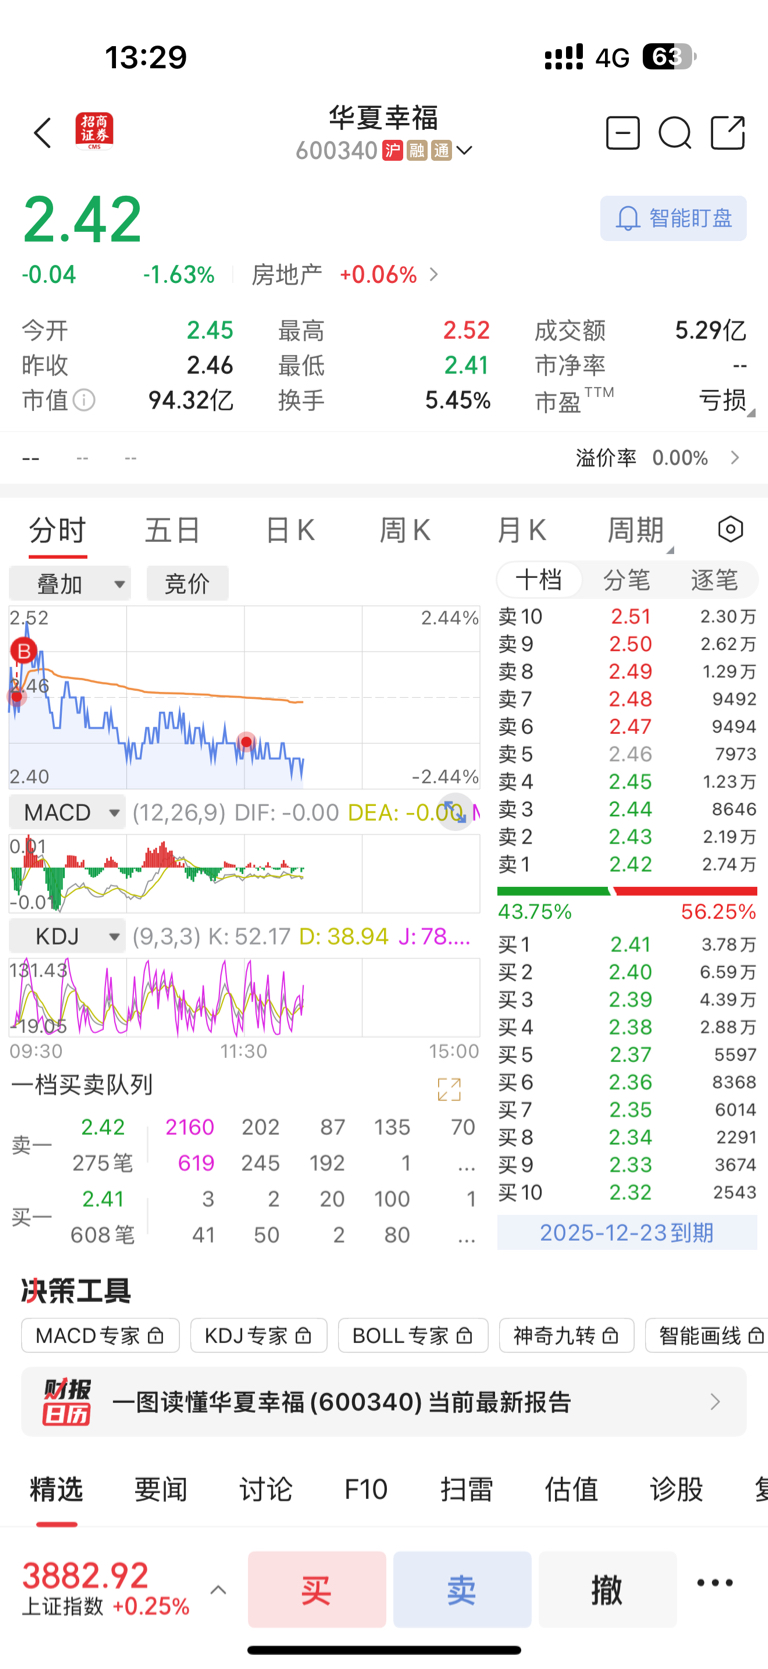This screenshot has height=1669, width=768.
Task: Select 要闻 news tab
Action: (161, 1489)
